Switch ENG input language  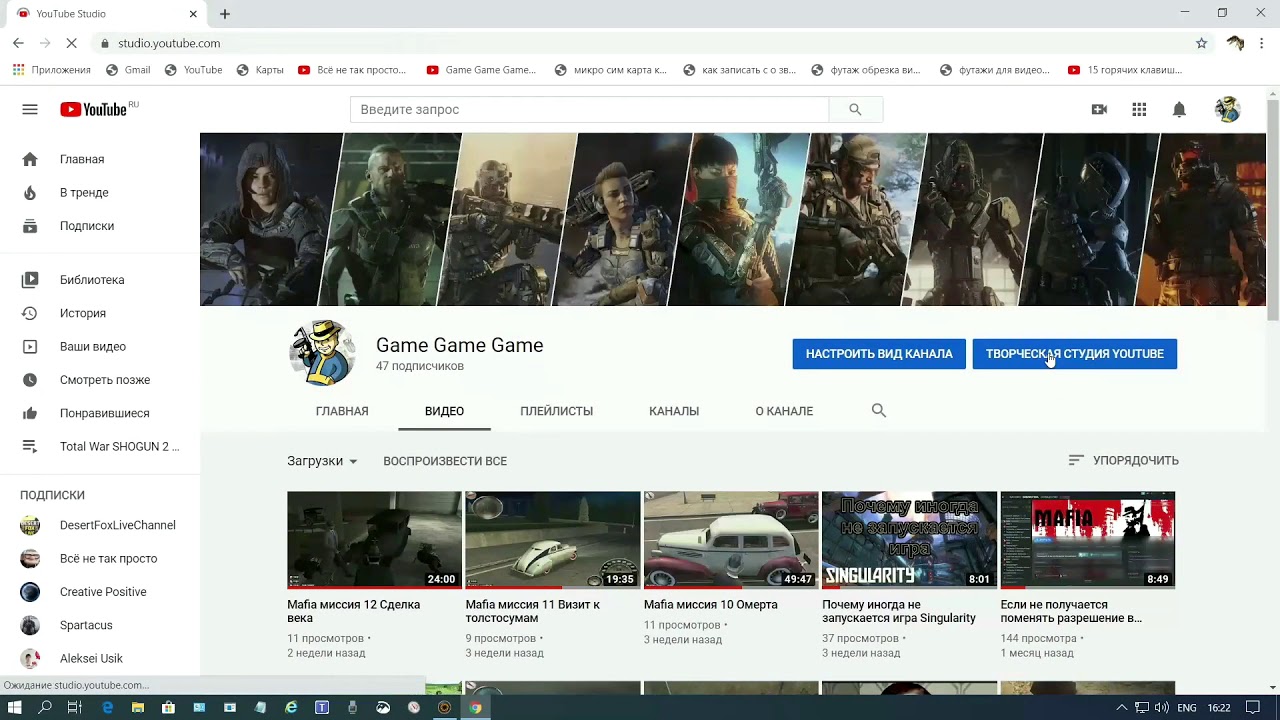click(x=1186, y=707)
